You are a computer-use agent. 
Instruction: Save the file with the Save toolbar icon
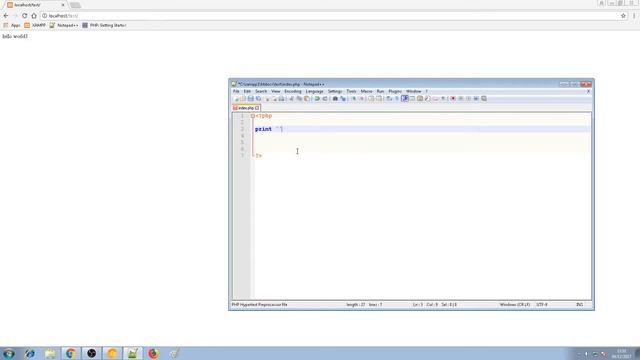point(251,98)
